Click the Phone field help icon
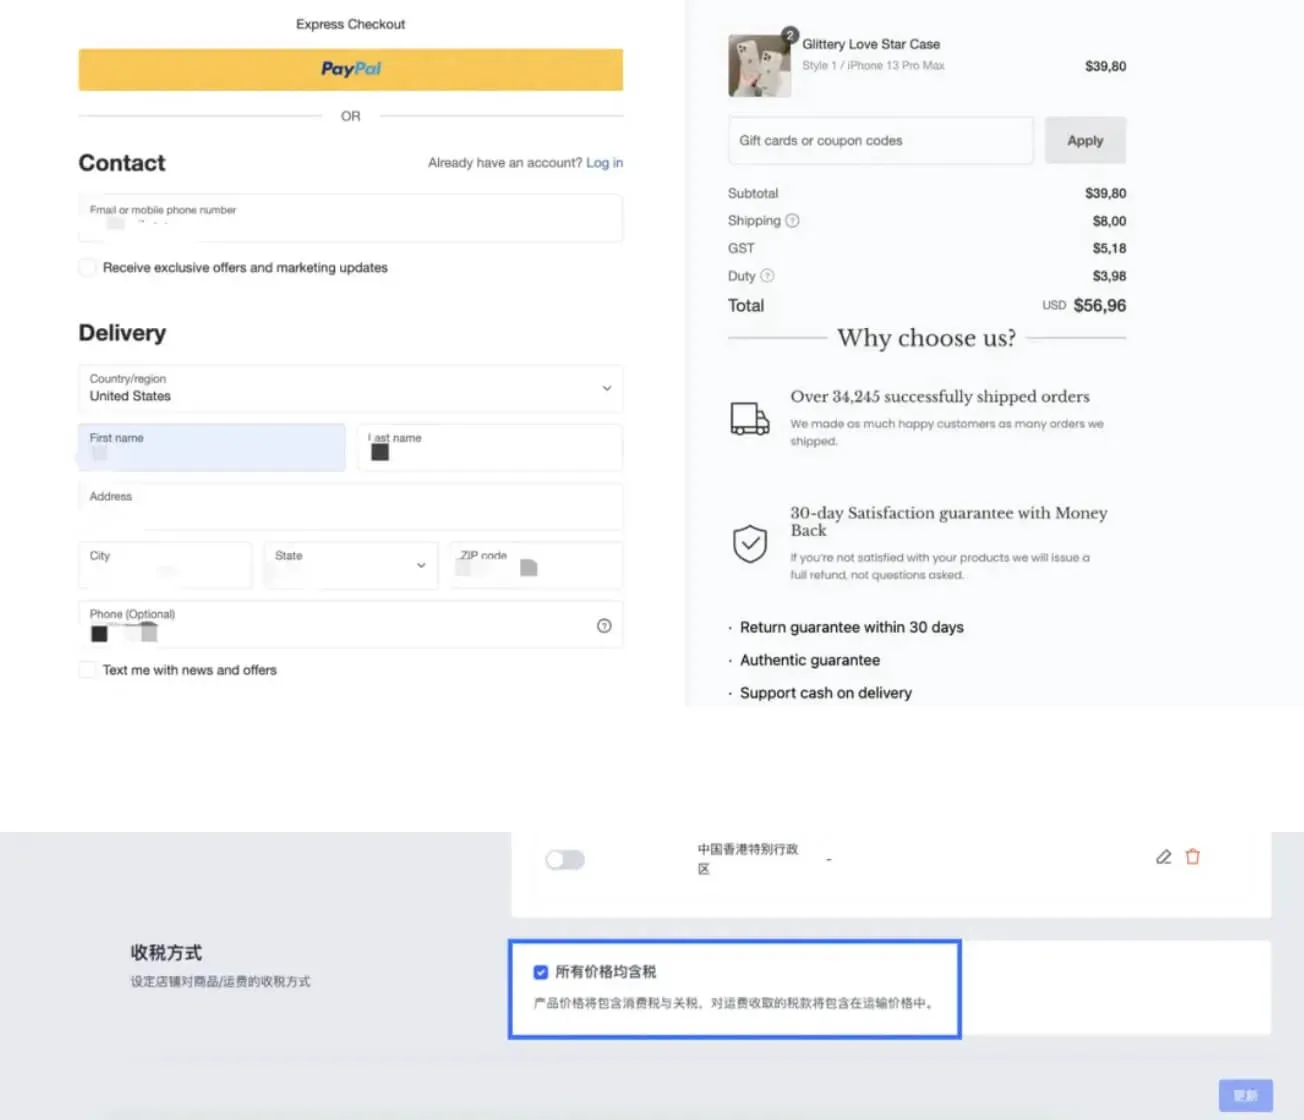The image size is (1304, 1120). point(604,626)
